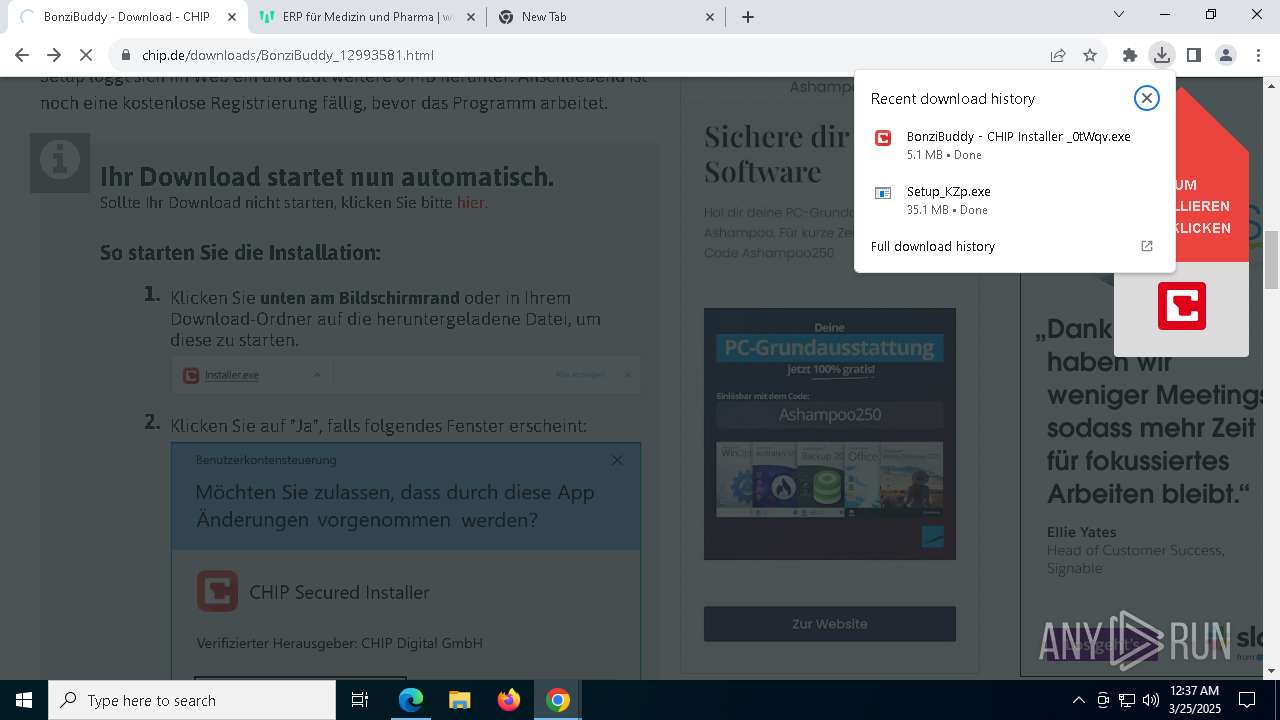Switch to ERP für Medizin und Pharma tab
1280x720 pixels.
tap(366, 17)
